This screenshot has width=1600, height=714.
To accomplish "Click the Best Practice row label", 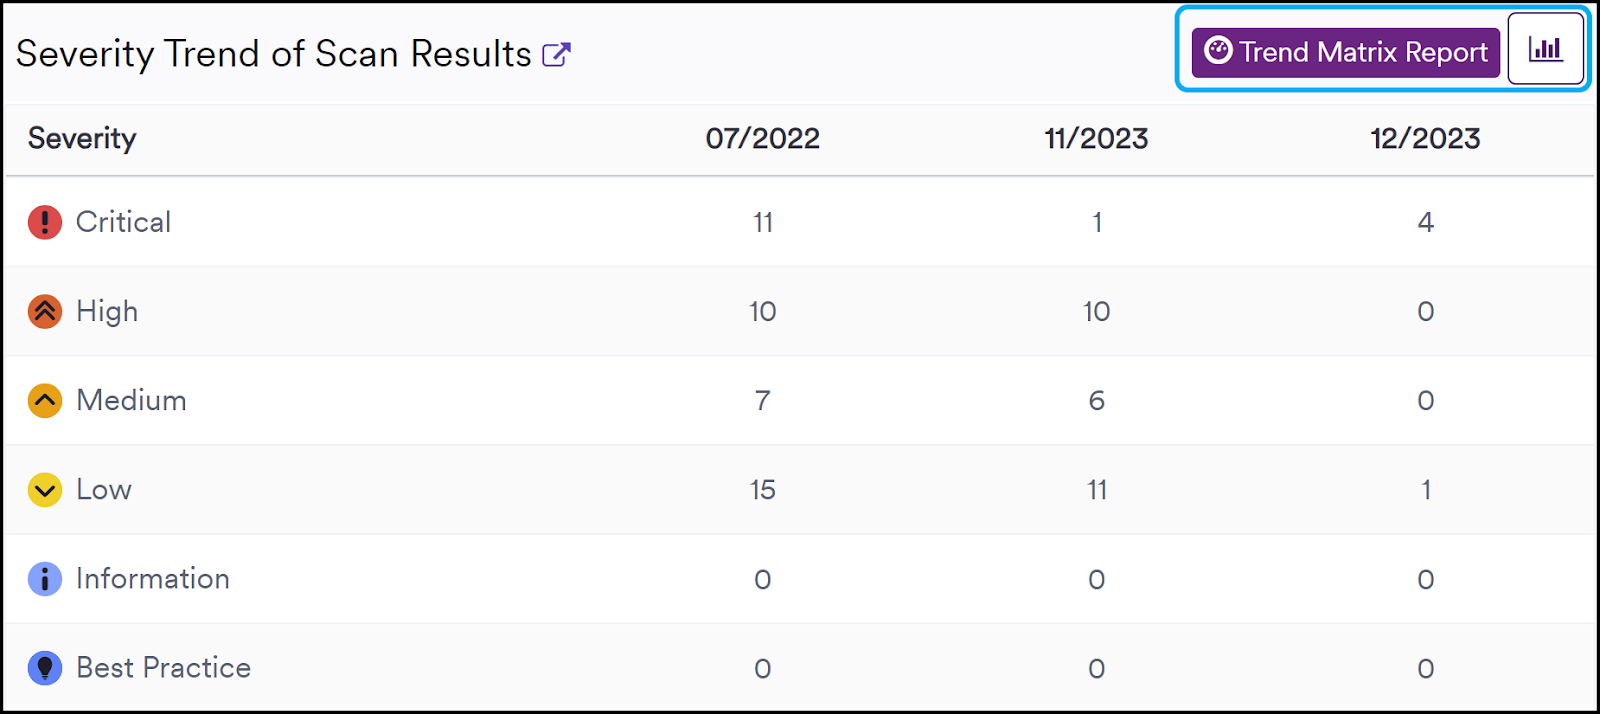I will (x=162, y=667).
